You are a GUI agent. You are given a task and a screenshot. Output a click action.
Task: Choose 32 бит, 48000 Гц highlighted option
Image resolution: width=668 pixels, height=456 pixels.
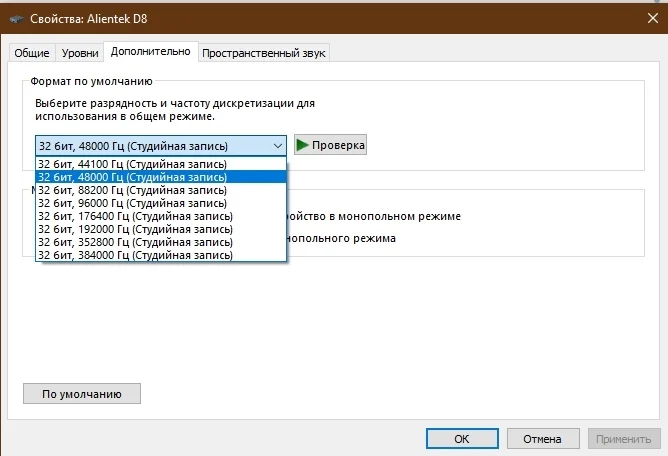pyautogui.click(x=161, y=177)
